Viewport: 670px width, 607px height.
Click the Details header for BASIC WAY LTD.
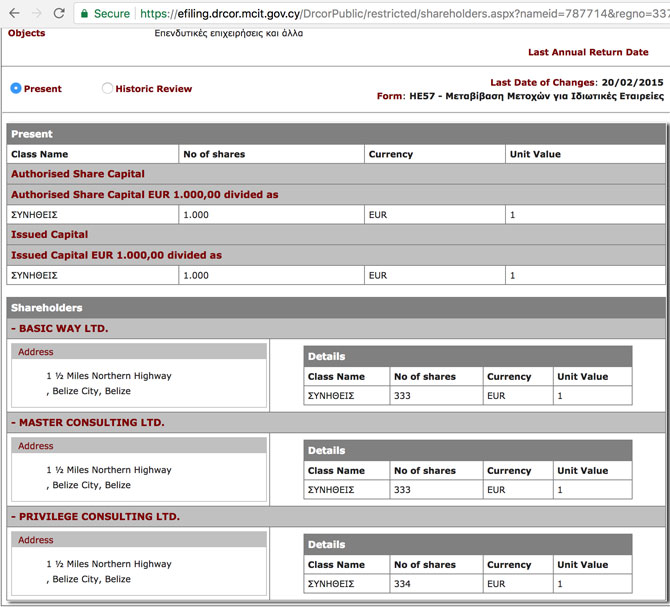467,356
